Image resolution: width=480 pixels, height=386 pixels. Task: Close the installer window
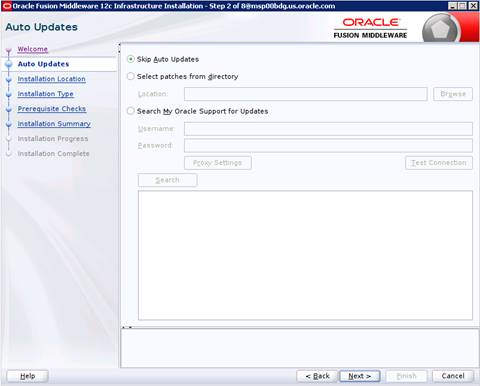click(x=473, y=6)
